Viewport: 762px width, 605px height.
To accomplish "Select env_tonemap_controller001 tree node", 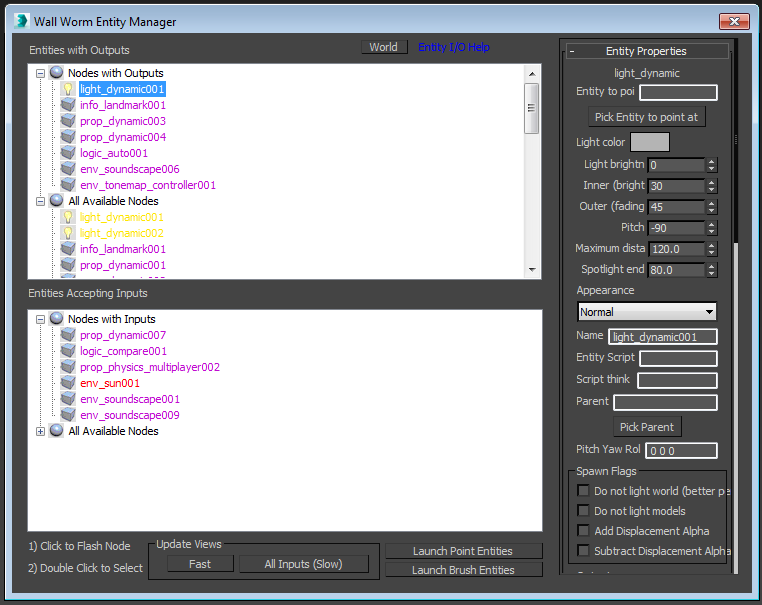I will point(148,185).
